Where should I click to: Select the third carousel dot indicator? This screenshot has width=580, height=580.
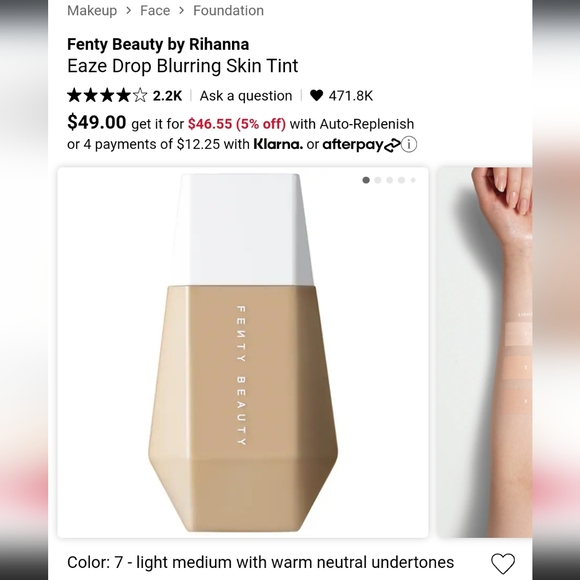pos(390,180)
